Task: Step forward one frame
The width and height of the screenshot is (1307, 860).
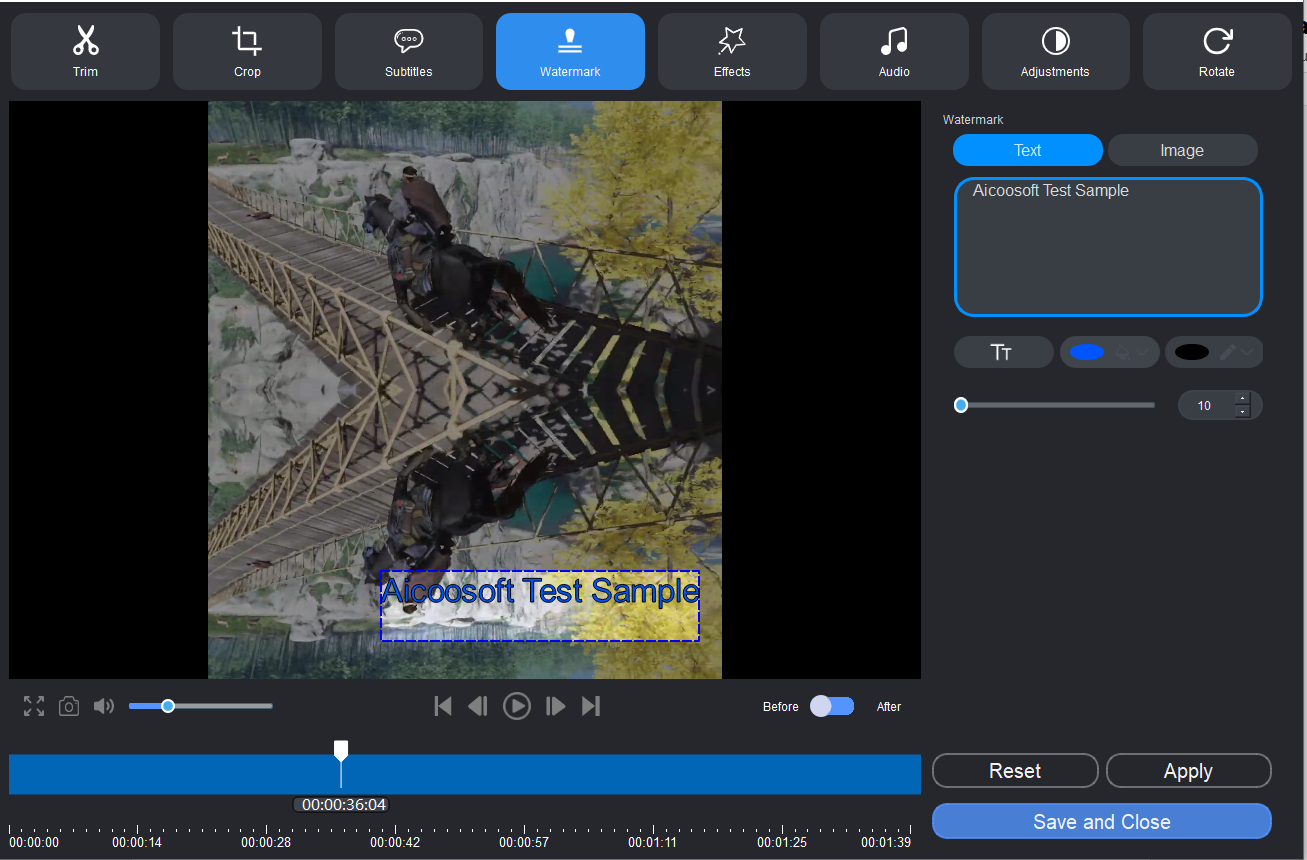Action: 555,706
